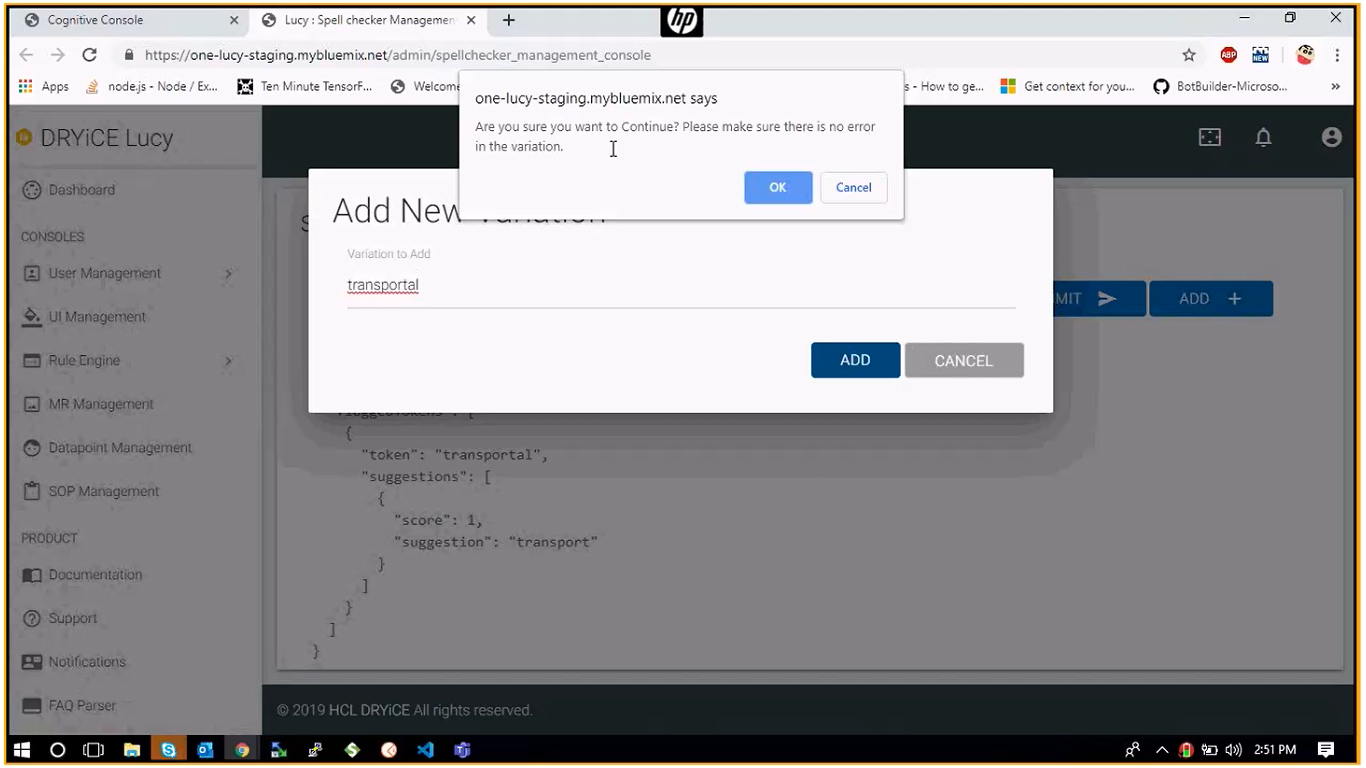Click the FAQ Parser sidebar icon
The width and height of the screenshot is (1366, 768).
point(32,705)
